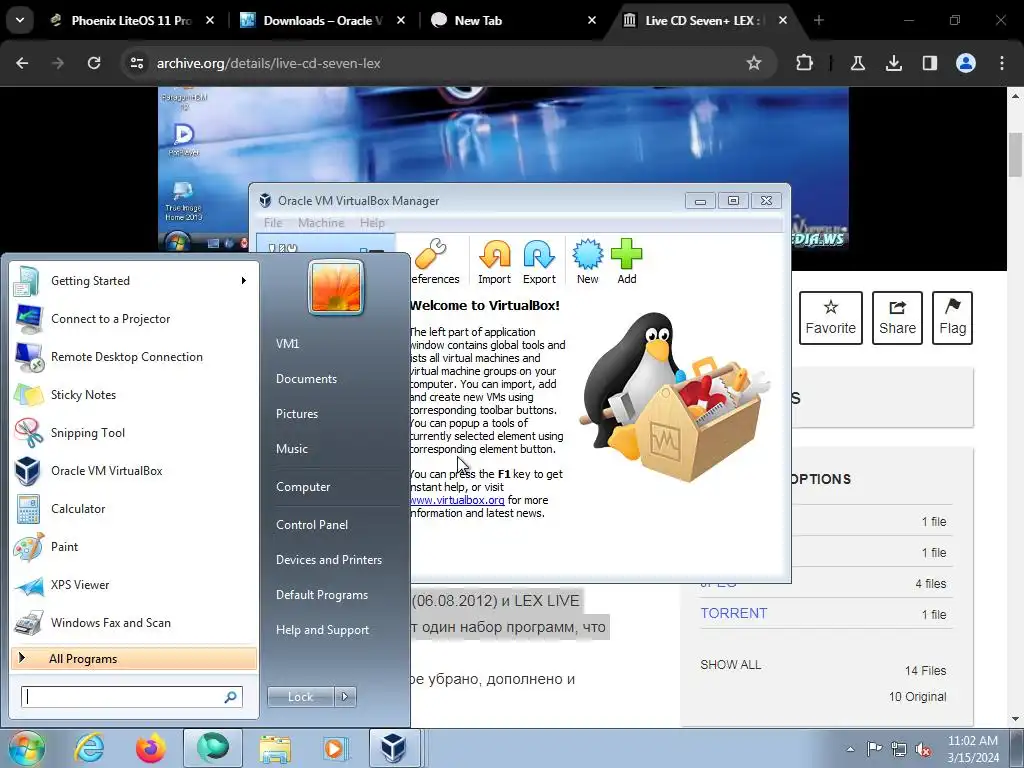Open Chrome downloads icon
Viewport: 1024px width, 768px height.
893,63
